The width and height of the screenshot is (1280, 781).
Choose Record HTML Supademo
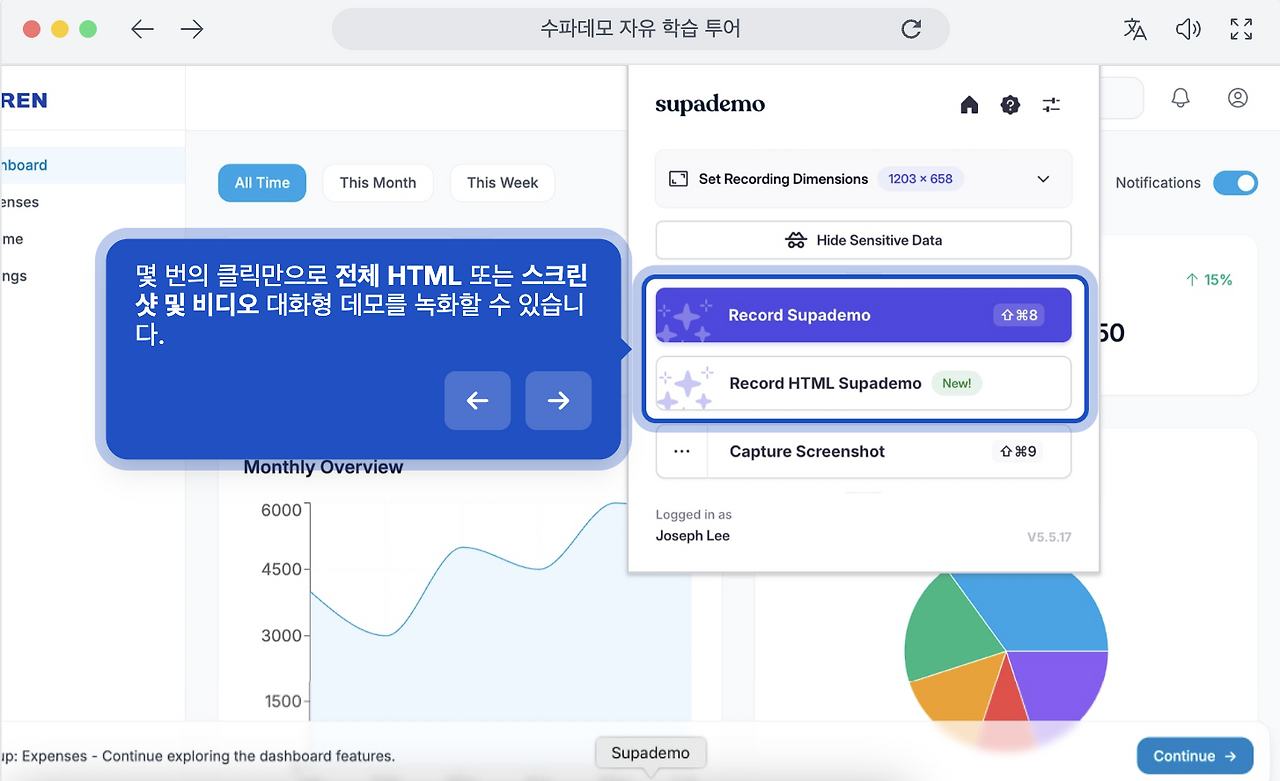click(863, 383)
